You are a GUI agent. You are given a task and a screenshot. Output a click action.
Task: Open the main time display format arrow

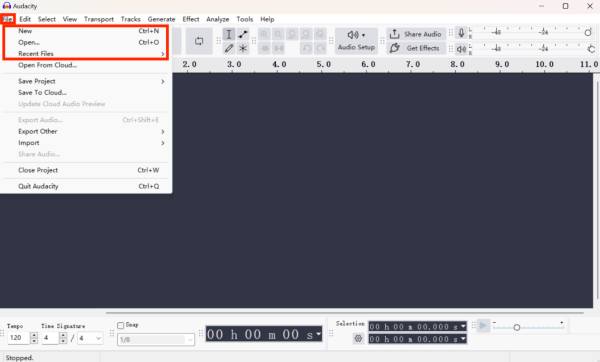(318, 334)
